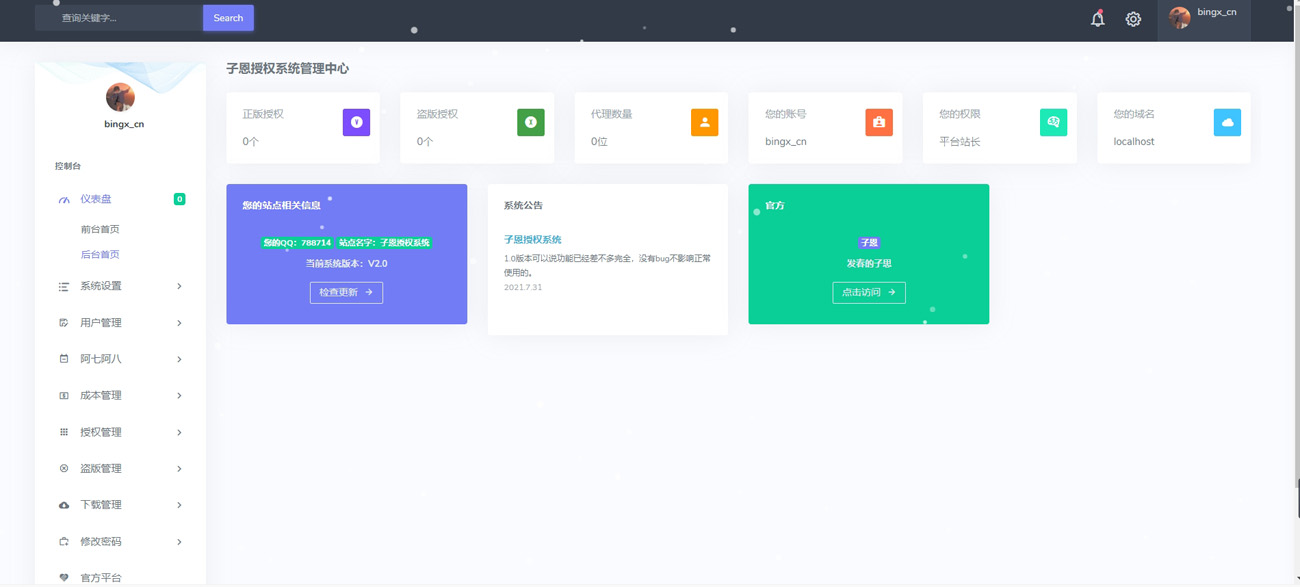Click the green 盗版授权 card icon
The image size is (1300, 587).
(530, 122)
